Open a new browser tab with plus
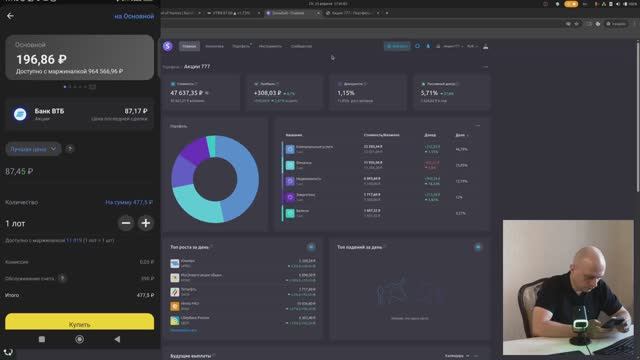The width and height of the screenshot is (640, 360). [x=387, y=13]
